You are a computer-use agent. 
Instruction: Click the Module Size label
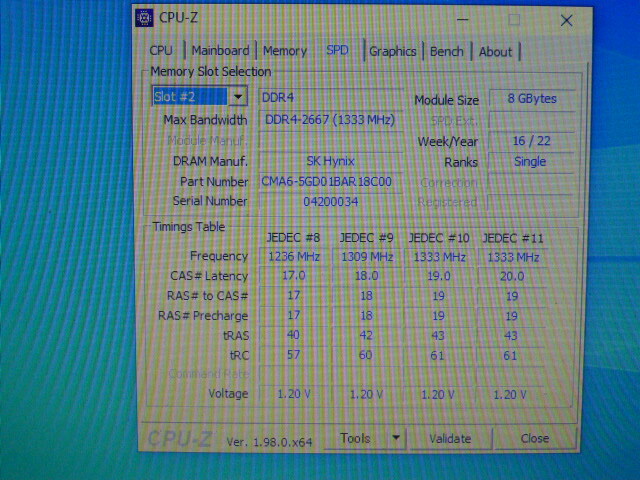[447, 100]
